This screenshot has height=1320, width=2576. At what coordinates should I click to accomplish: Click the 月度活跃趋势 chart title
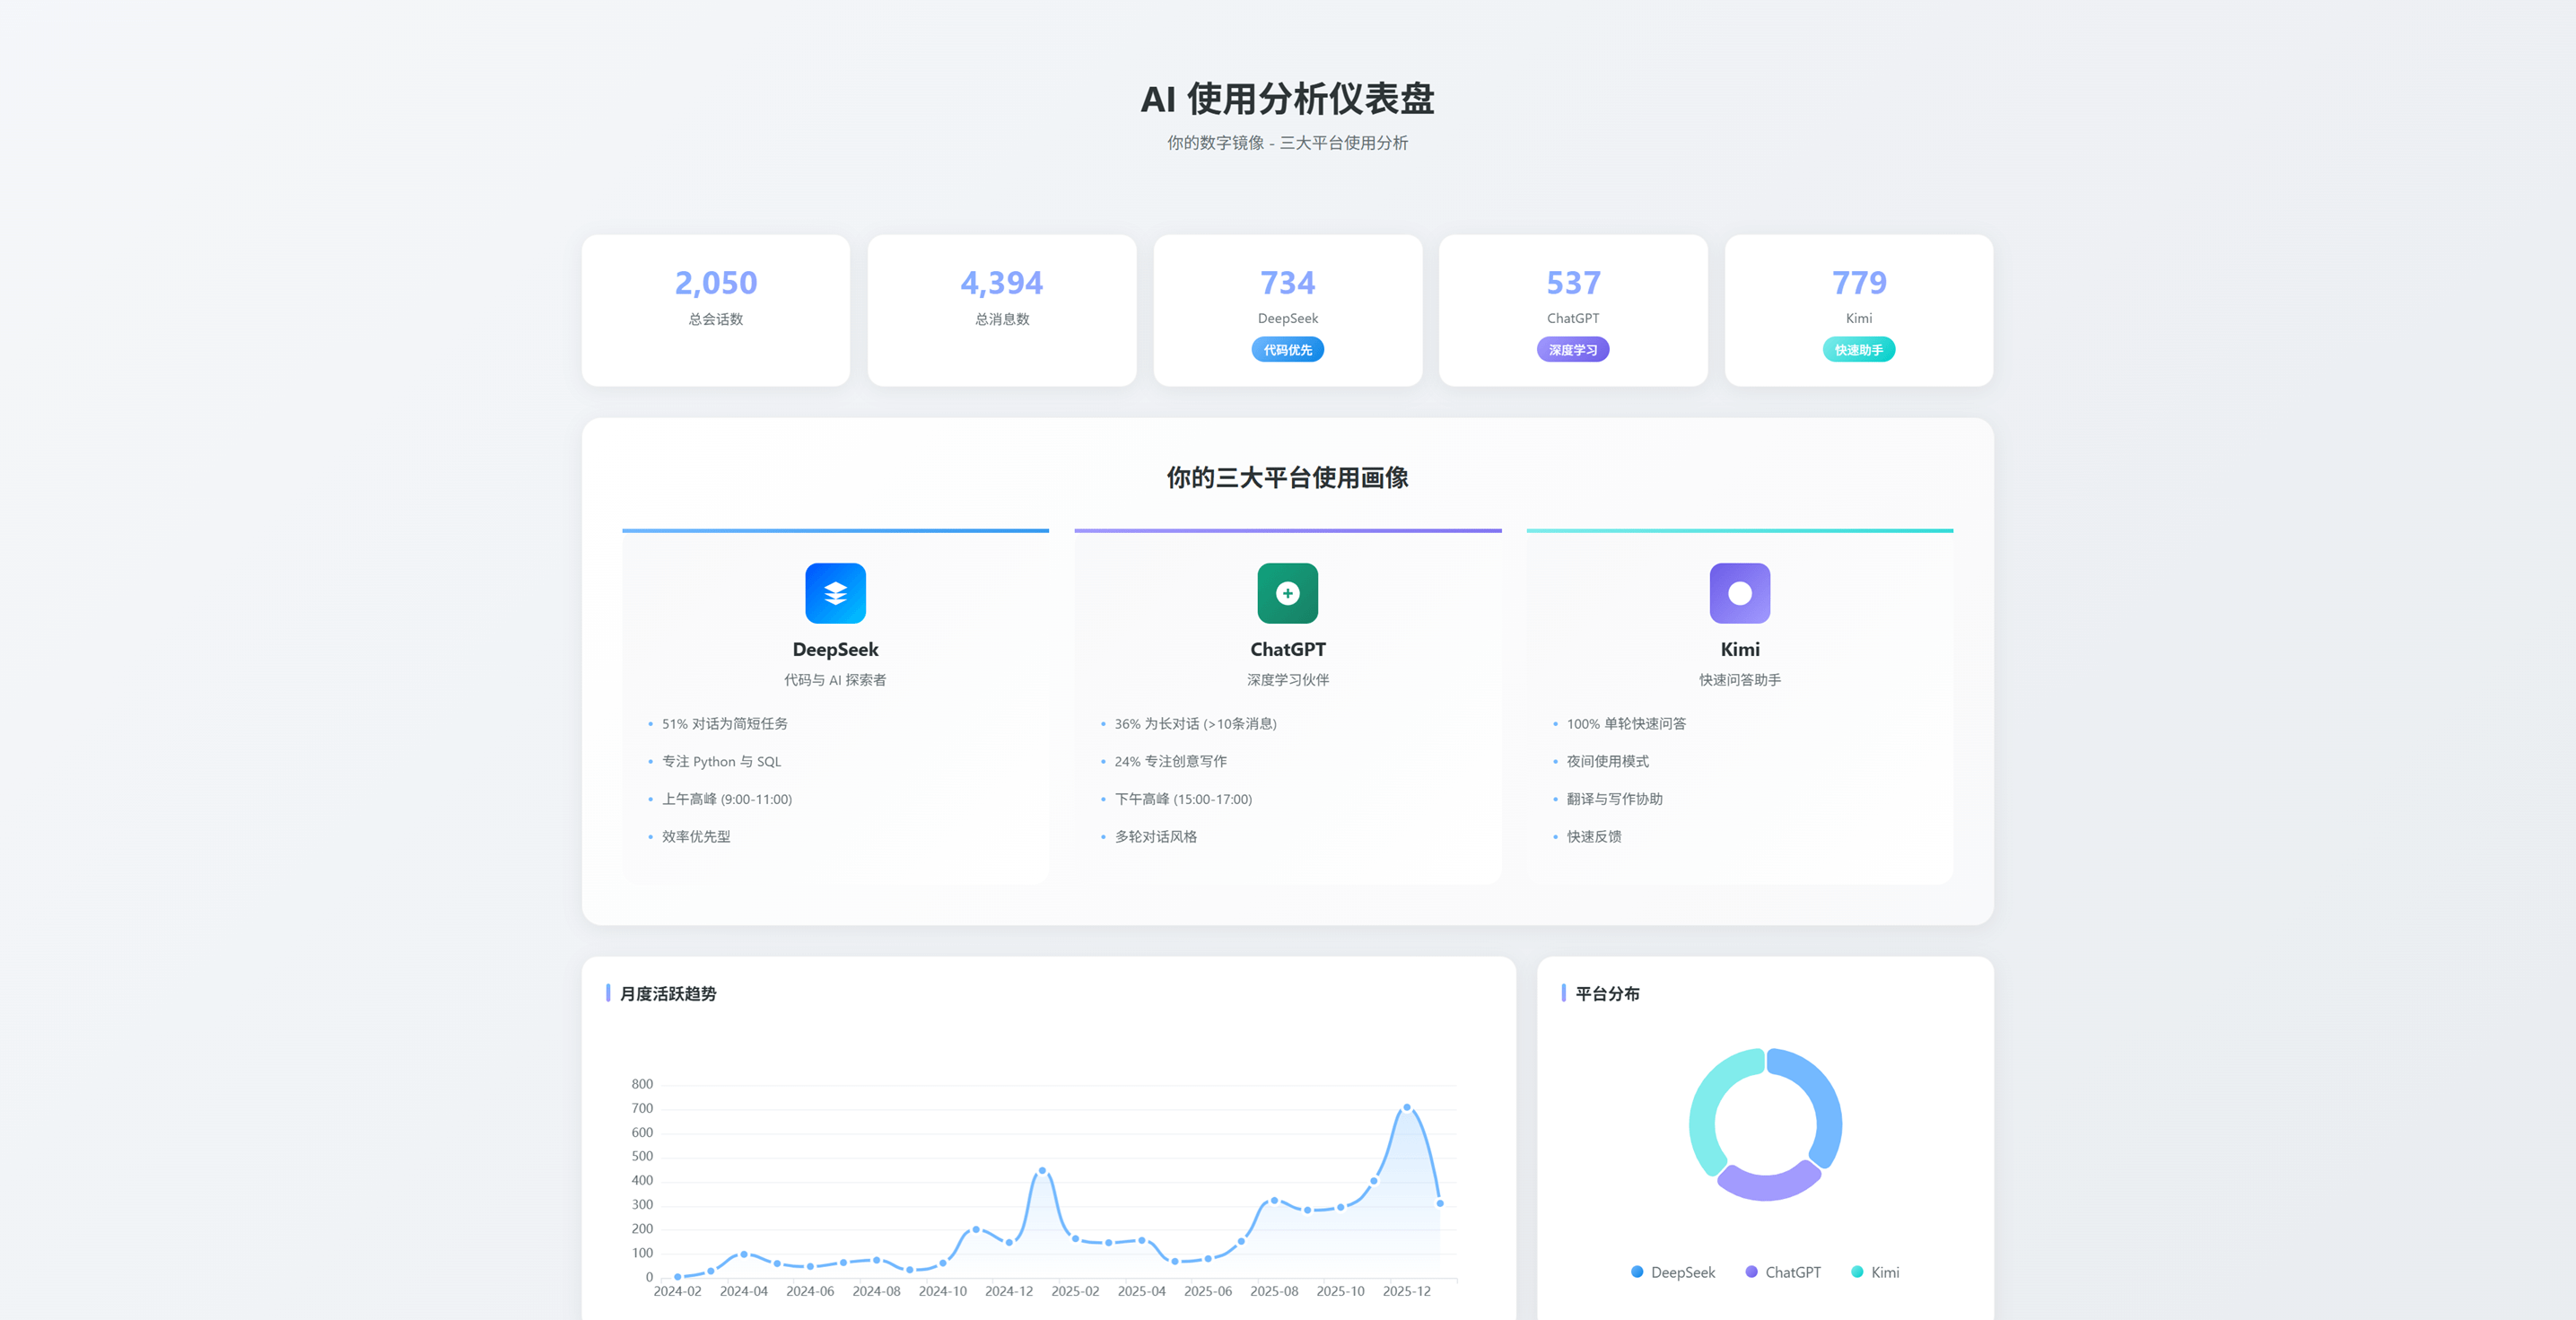pyautogui.click(x=668, y=993)
